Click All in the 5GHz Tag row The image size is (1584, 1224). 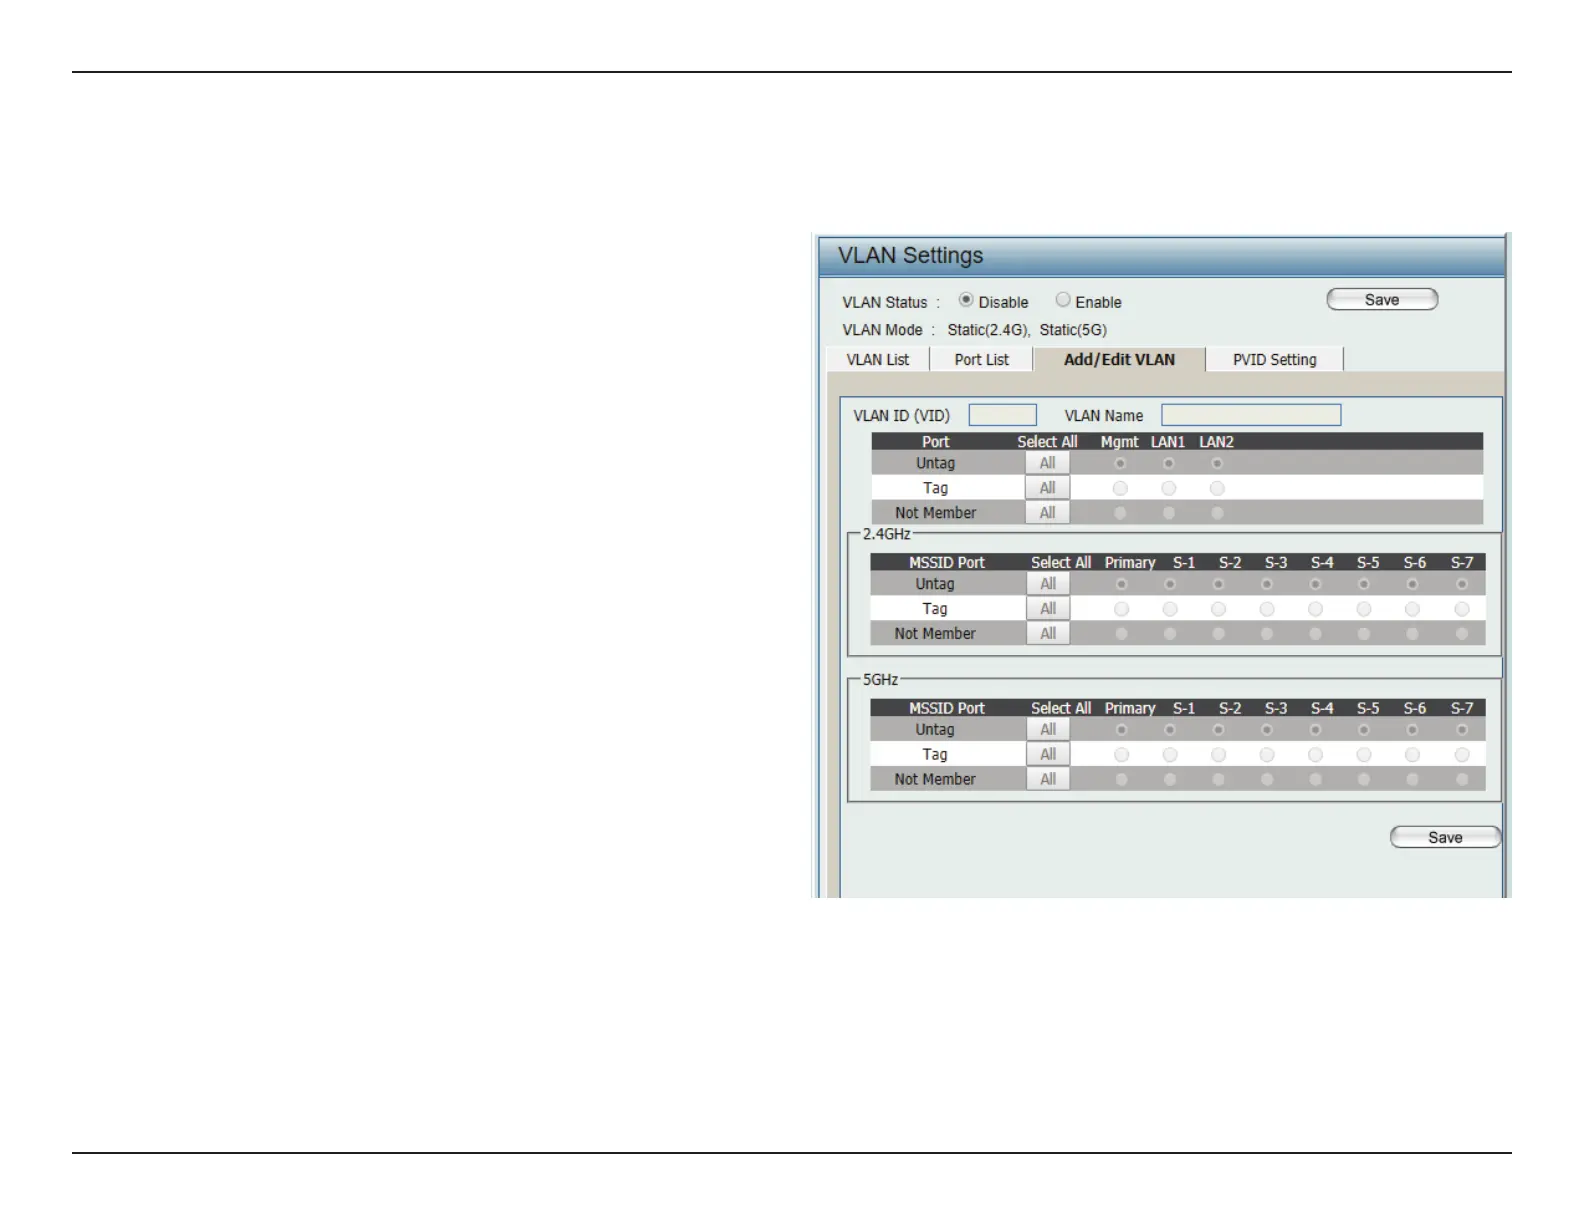pyautogui.click(x=1048, y=755)
